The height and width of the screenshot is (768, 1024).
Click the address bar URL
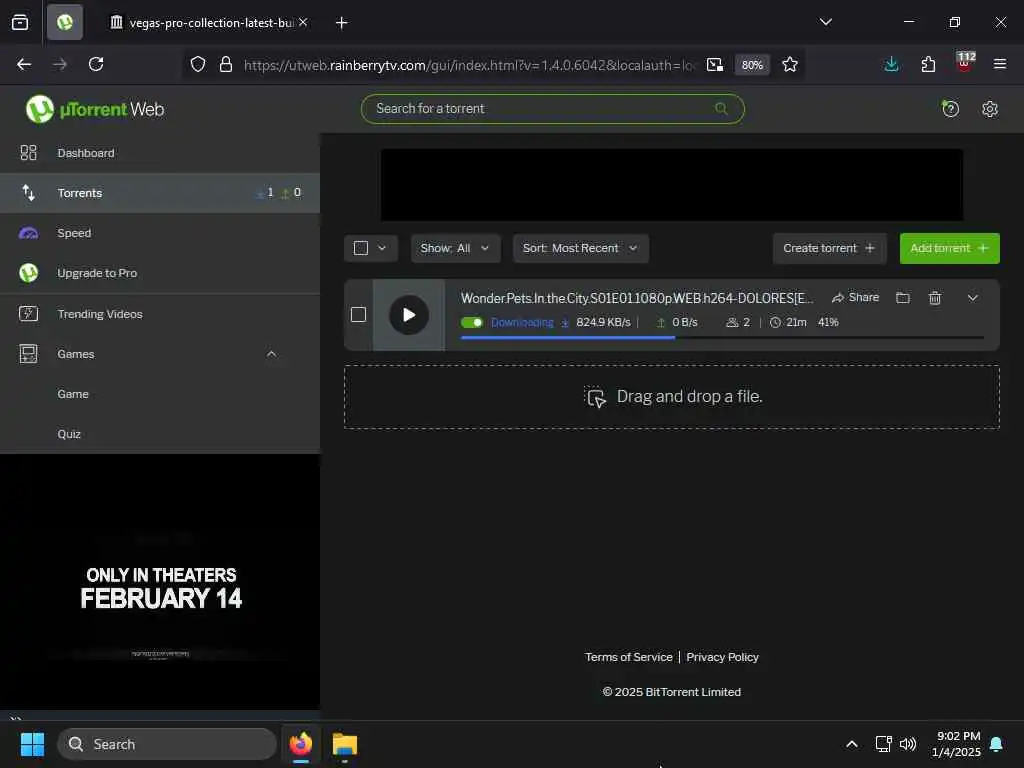468,65
